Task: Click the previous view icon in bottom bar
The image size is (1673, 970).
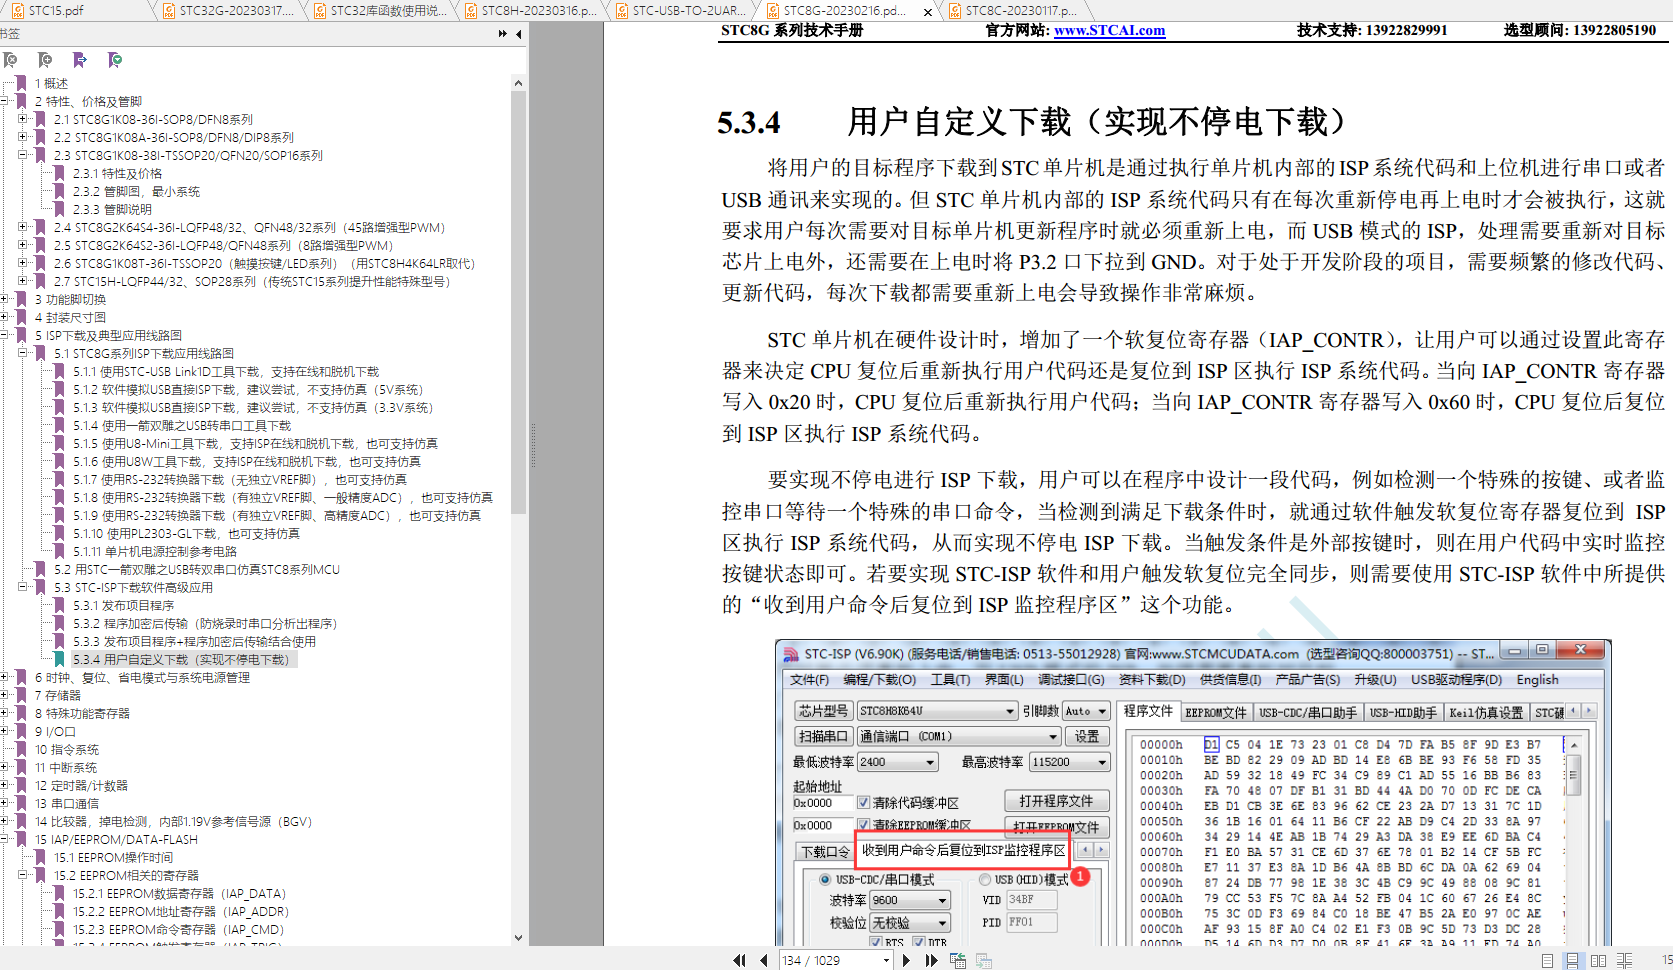Action: [958, 960]
